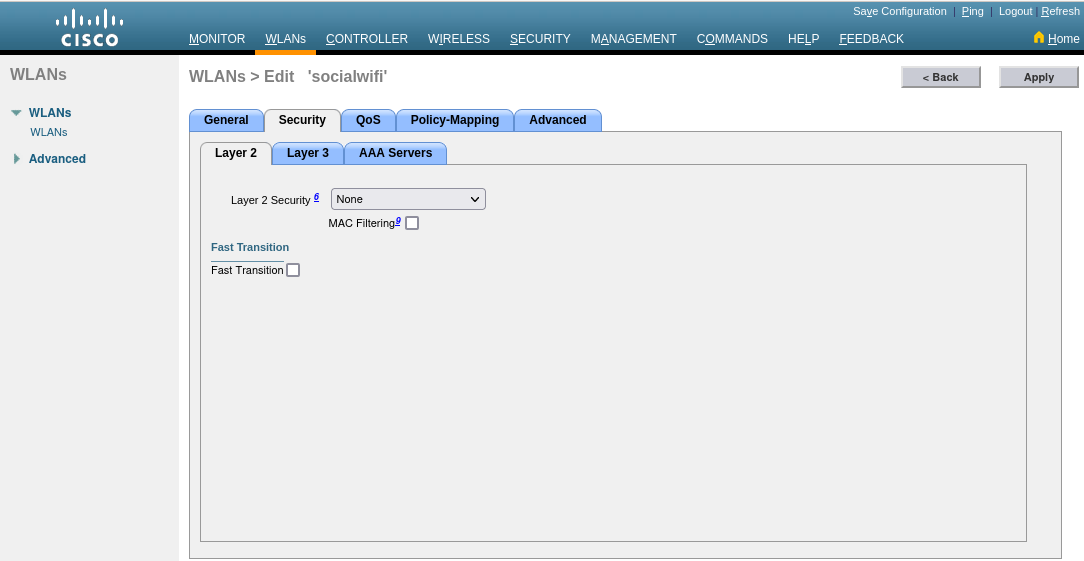Open footnote 6 beside Layer 2 Security
The image size is (1084, 561).
click(316, 197)
